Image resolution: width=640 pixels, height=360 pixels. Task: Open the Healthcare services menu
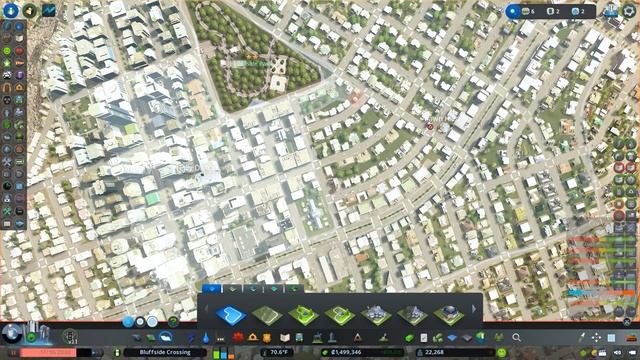click(x=238, y=338)
